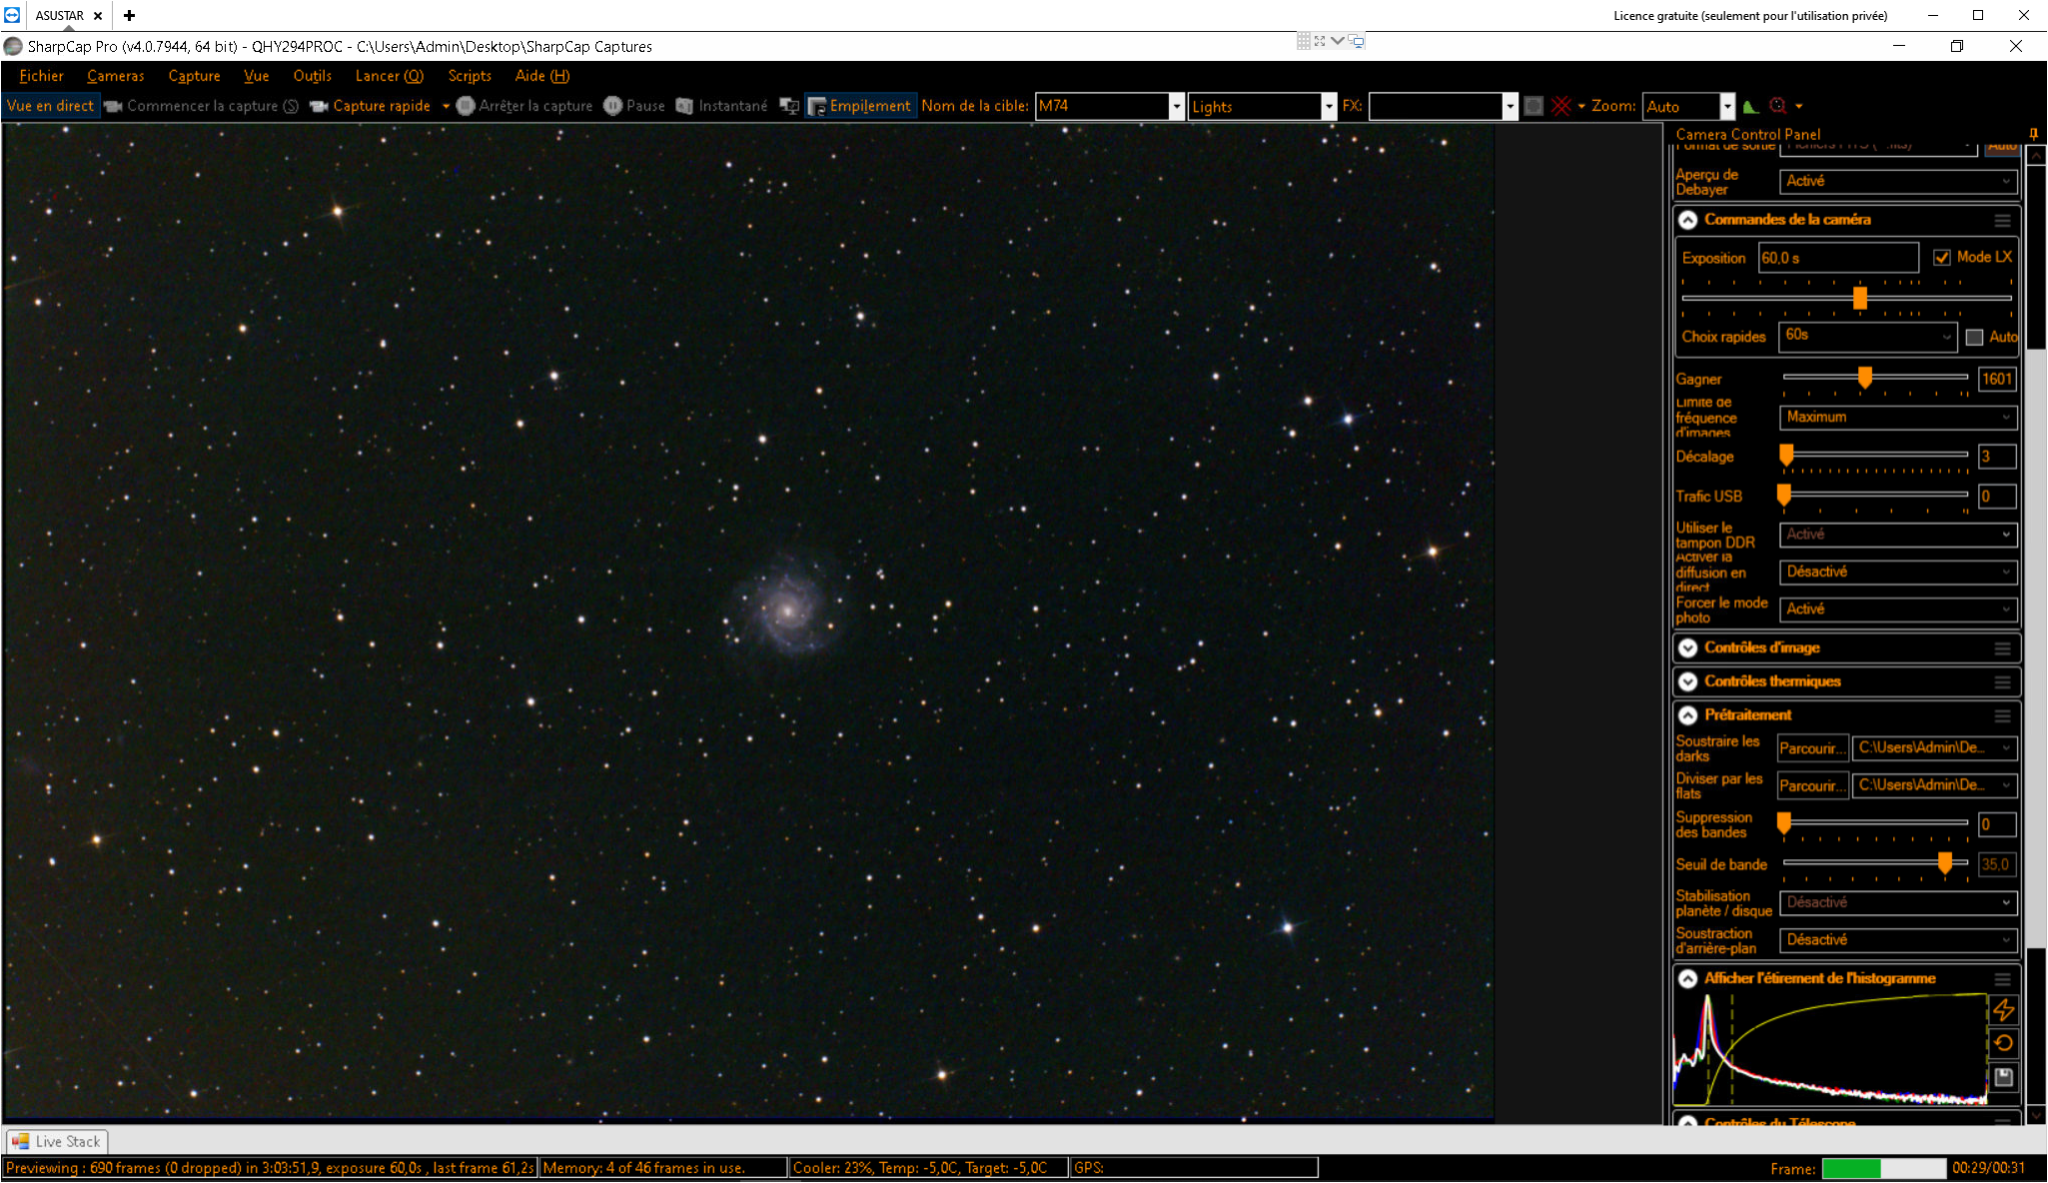Click the Contrôles thermiques section drag handle
Image resolution: width=2048 pixels, height=1183 pixels.
click(2002, 682)
